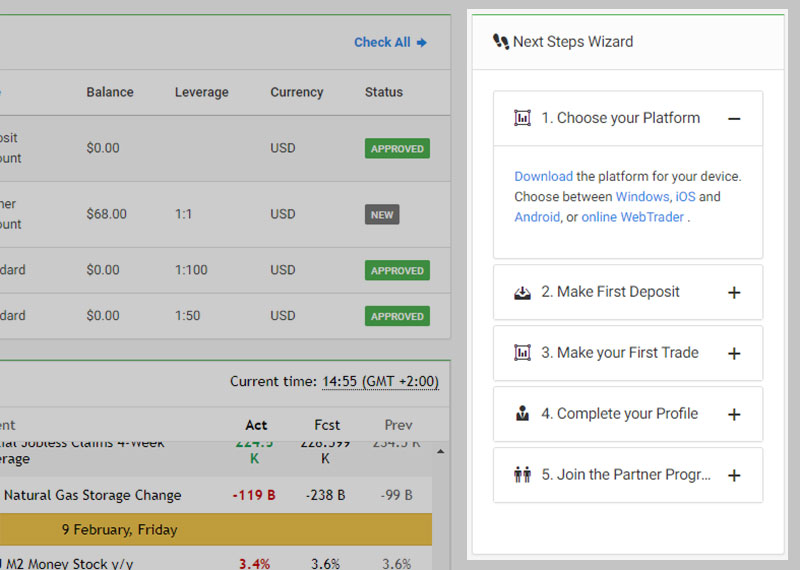This screenshot has height=570, width=800.
Task: Click the person icon for Complete your Profile
Action: coord(522,414)
